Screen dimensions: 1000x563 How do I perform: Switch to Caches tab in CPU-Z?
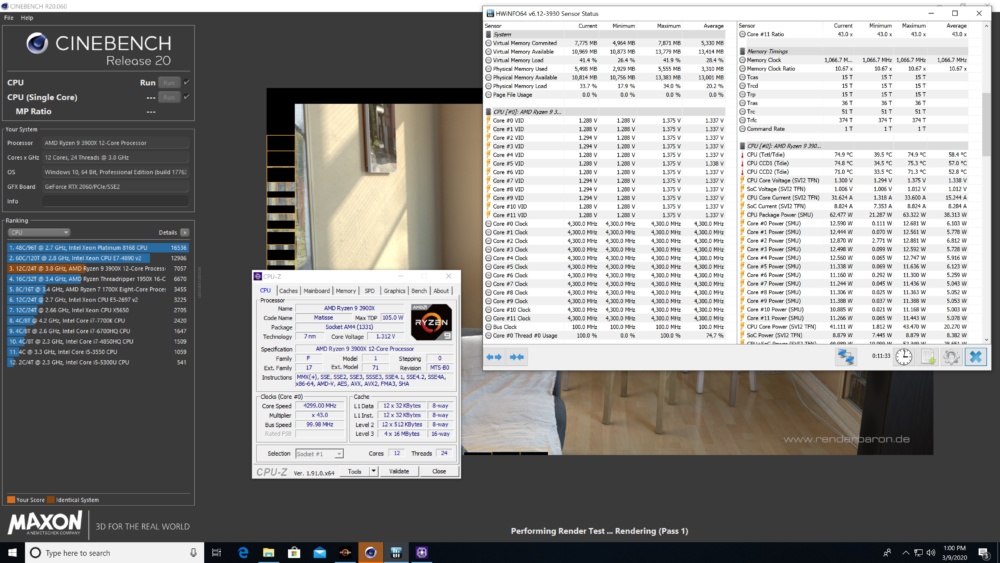point(288,291)
